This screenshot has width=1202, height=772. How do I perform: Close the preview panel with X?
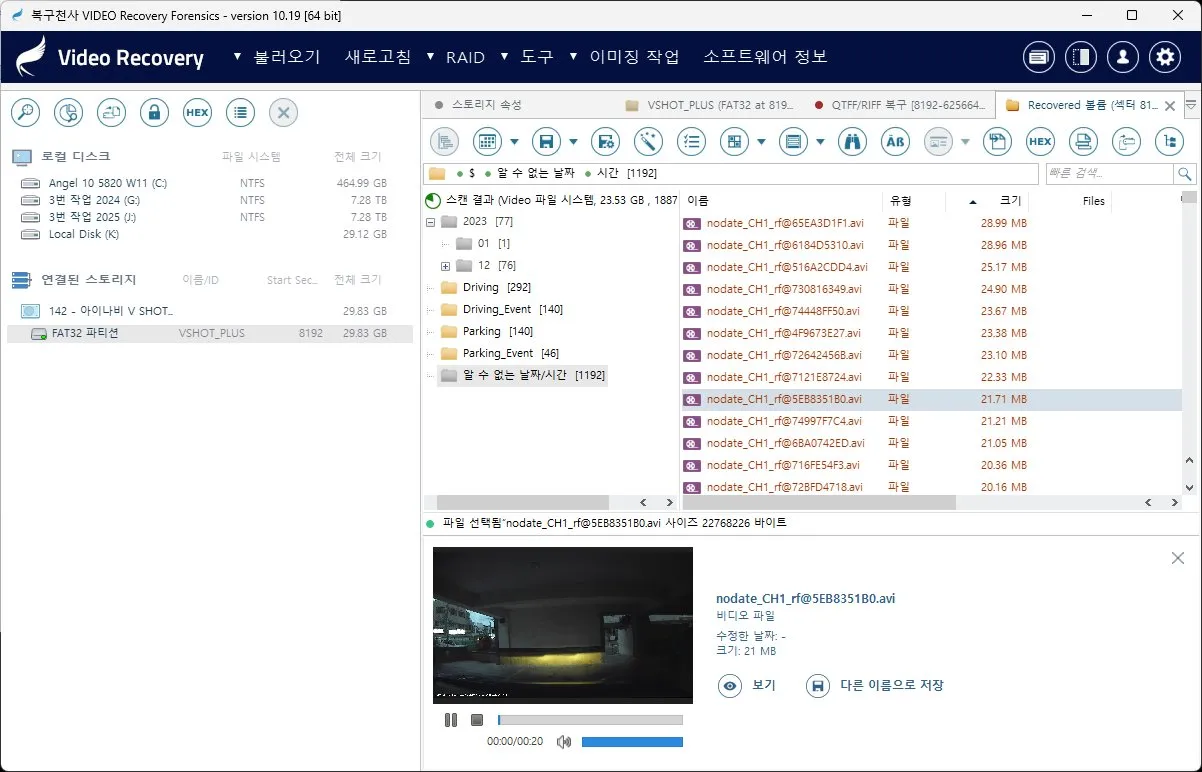pyautogui.click(x=1178, y=558)
